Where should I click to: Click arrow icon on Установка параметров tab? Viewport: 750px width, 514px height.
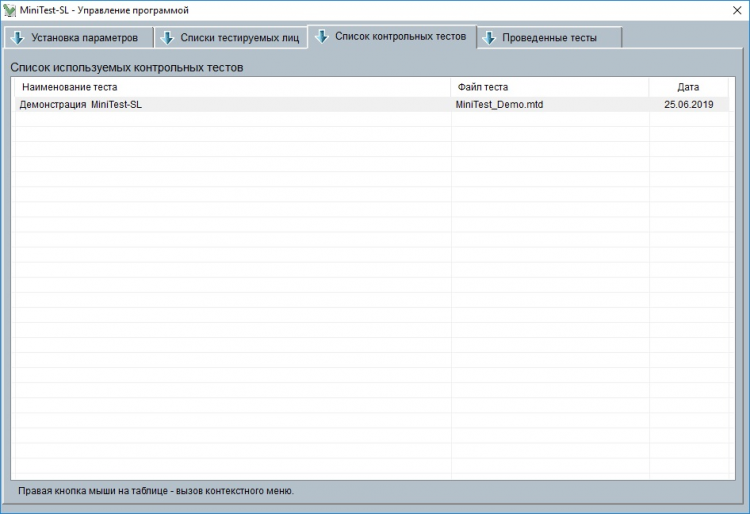click(18, 38)
